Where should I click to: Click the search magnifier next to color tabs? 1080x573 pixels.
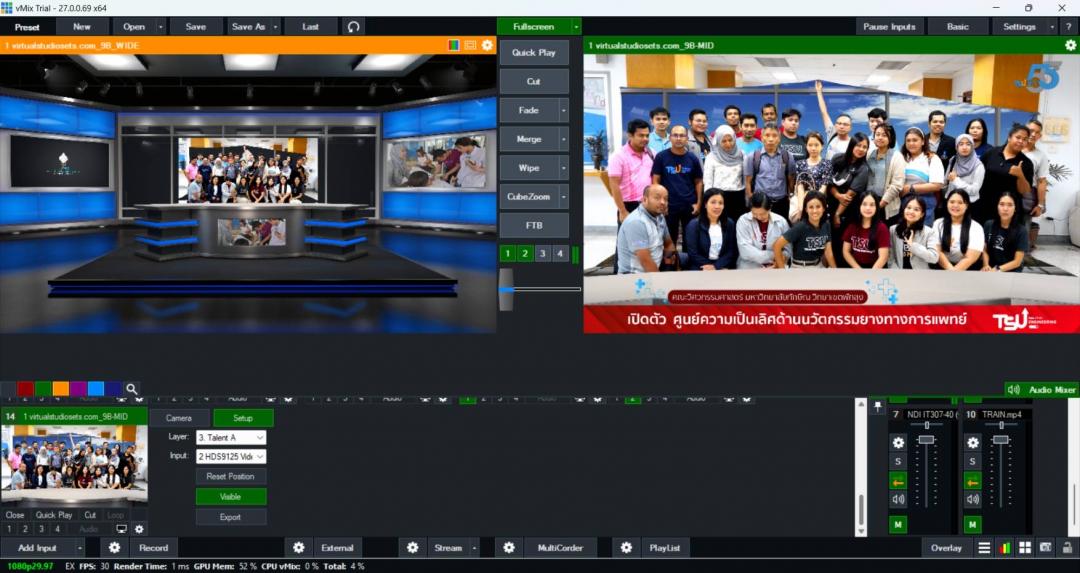click(132, 389)
